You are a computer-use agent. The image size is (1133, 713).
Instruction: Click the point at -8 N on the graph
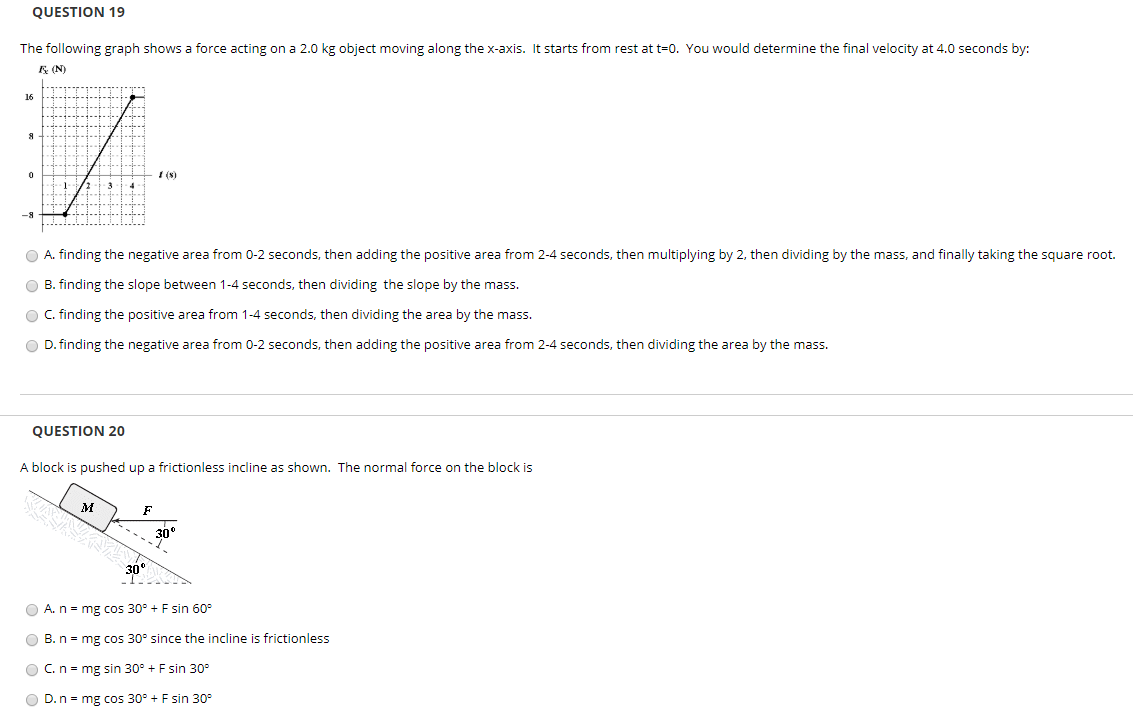65,214
